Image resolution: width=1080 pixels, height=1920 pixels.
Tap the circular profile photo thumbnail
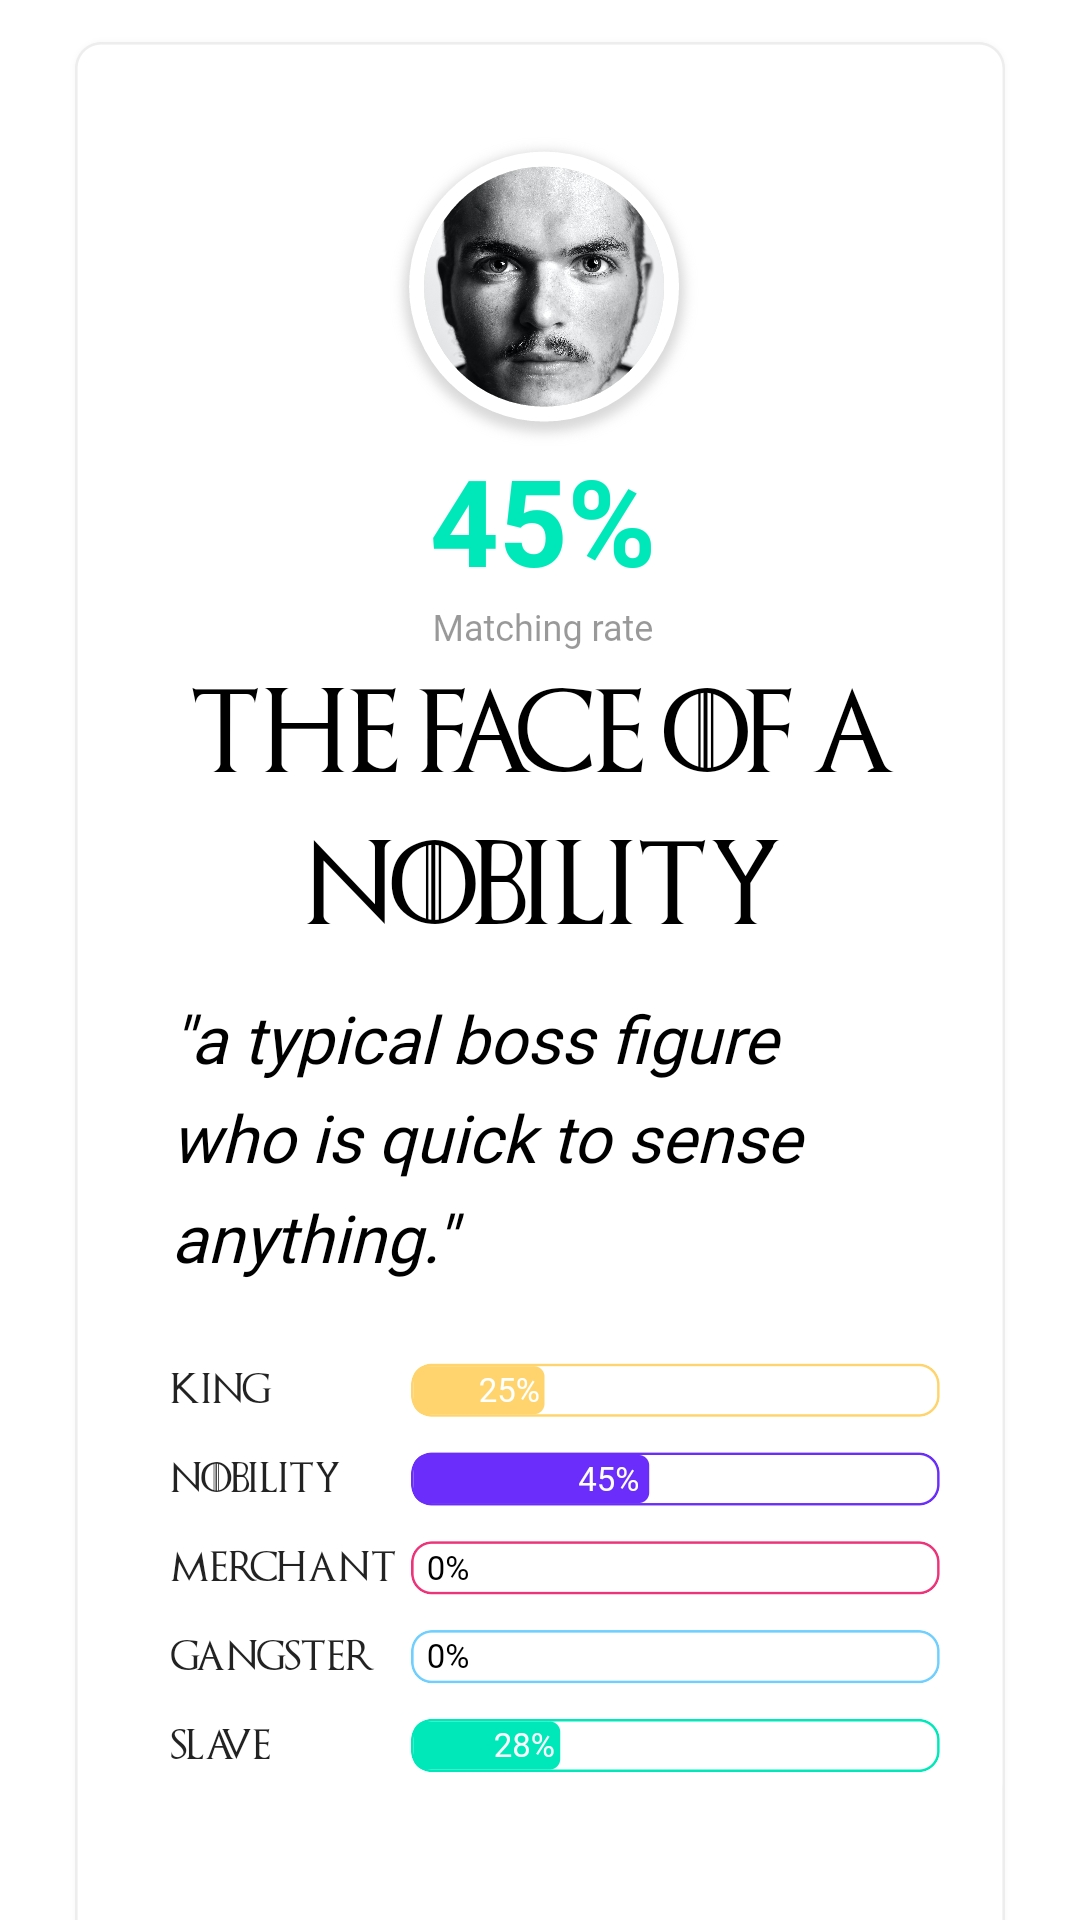coord(544,287)
